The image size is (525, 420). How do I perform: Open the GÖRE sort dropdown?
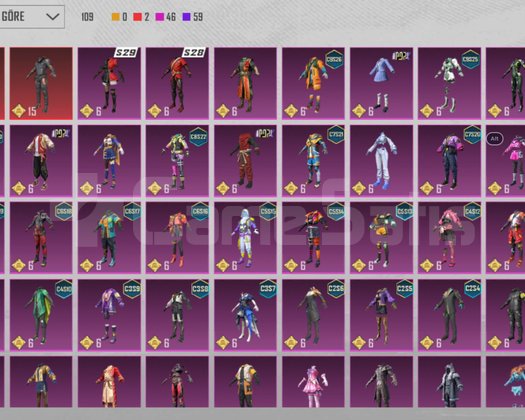pyautogui.click(x=31, y=16)
